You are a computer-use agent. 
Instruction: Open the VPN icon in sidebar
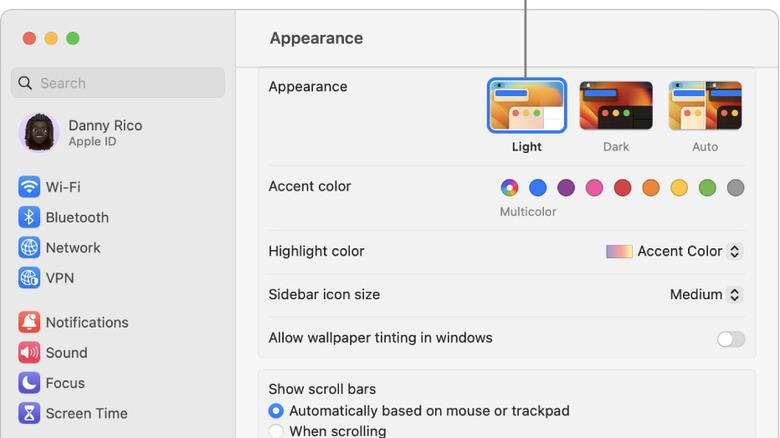(x=29, y=278)
